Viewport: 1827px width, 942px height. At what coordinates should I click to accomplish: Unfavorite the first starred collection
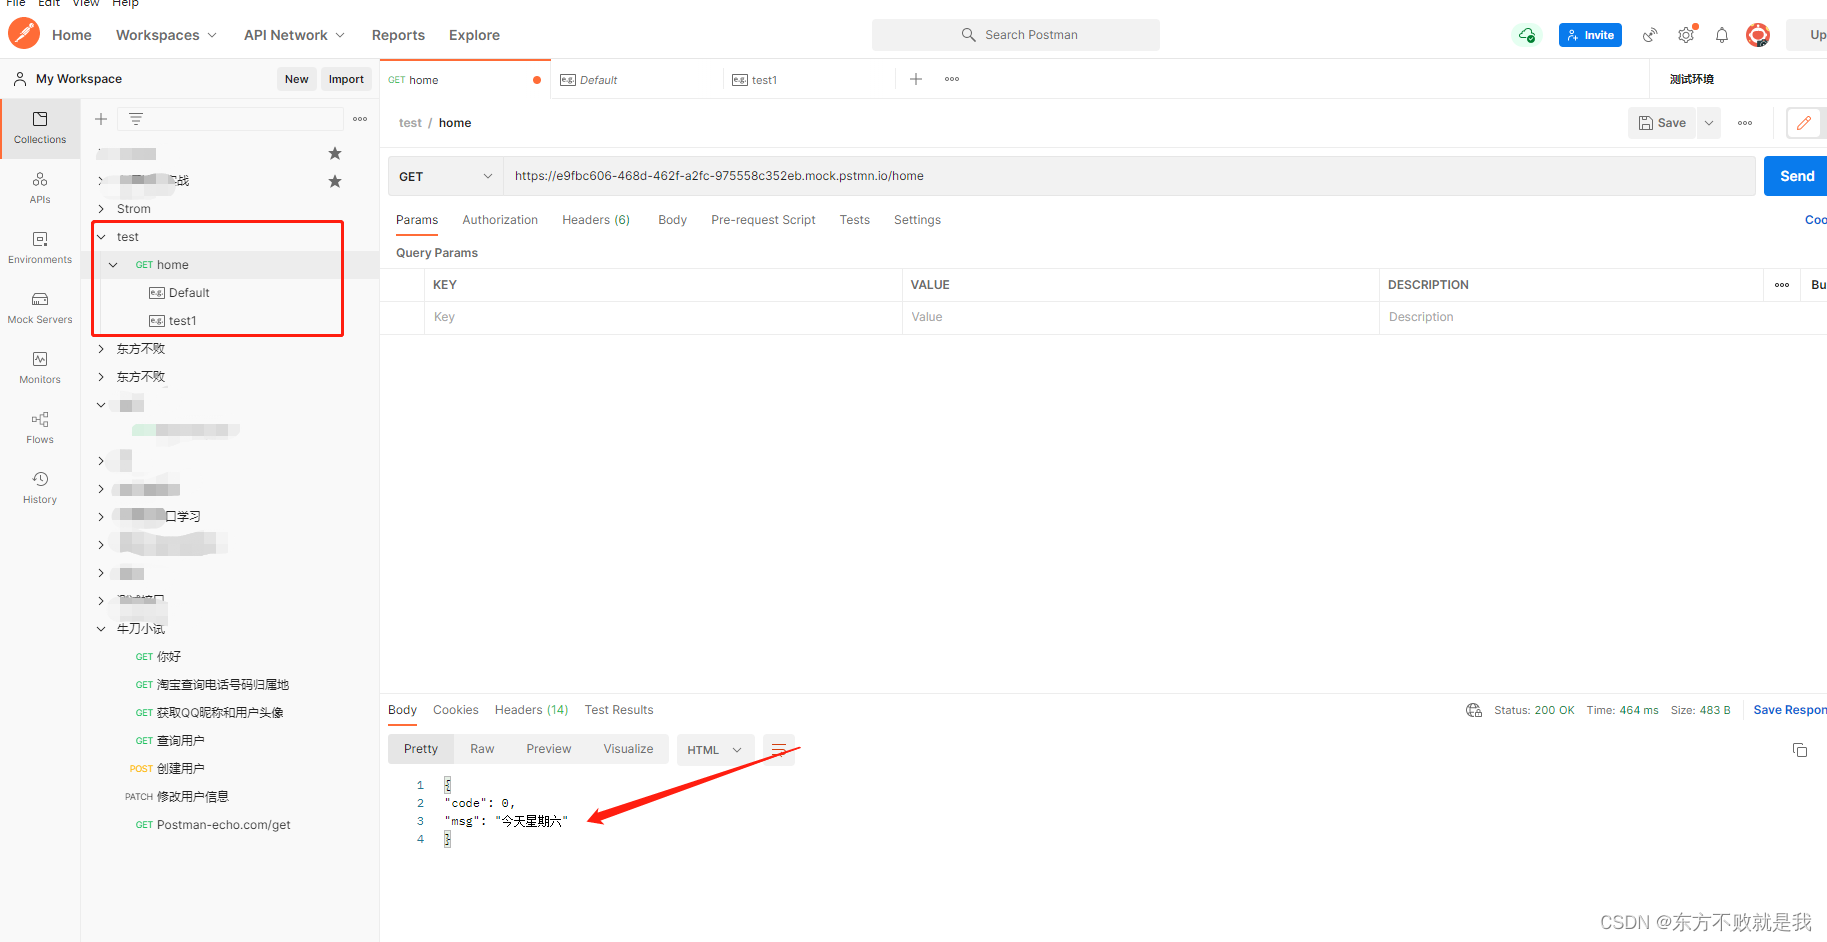coord(334,152)
